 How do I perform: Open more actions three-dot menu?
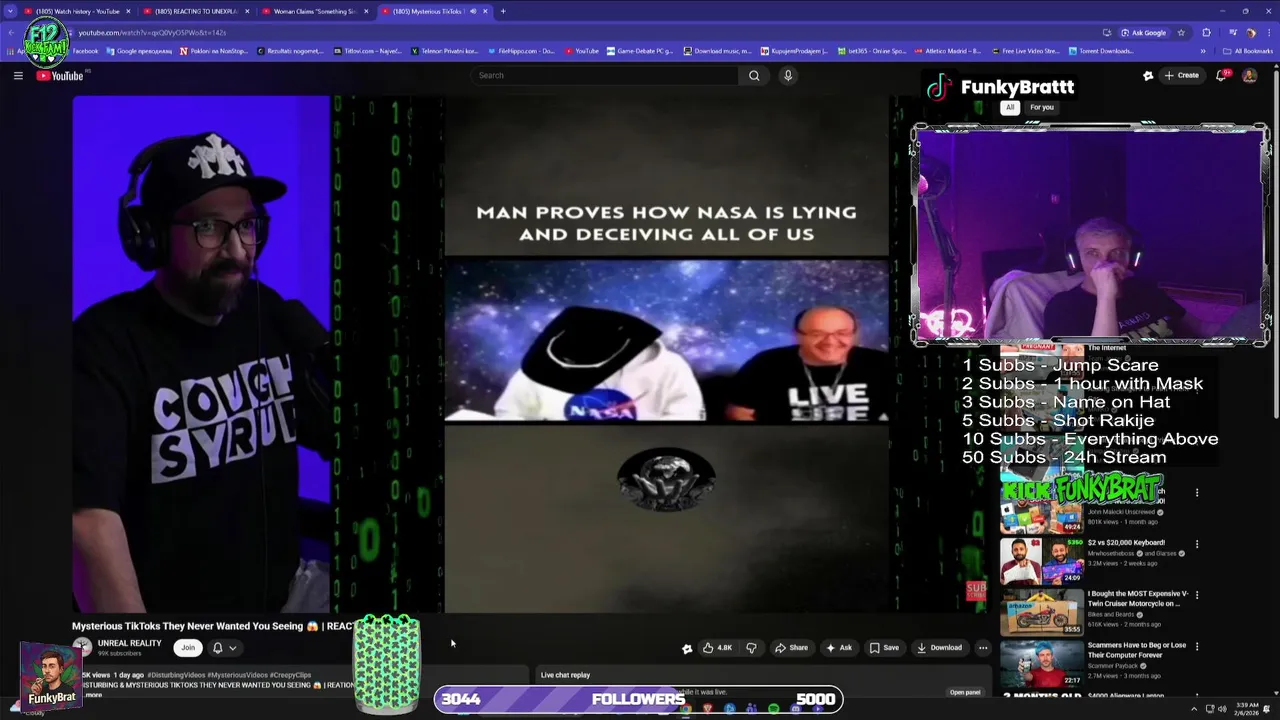point(983,647)
